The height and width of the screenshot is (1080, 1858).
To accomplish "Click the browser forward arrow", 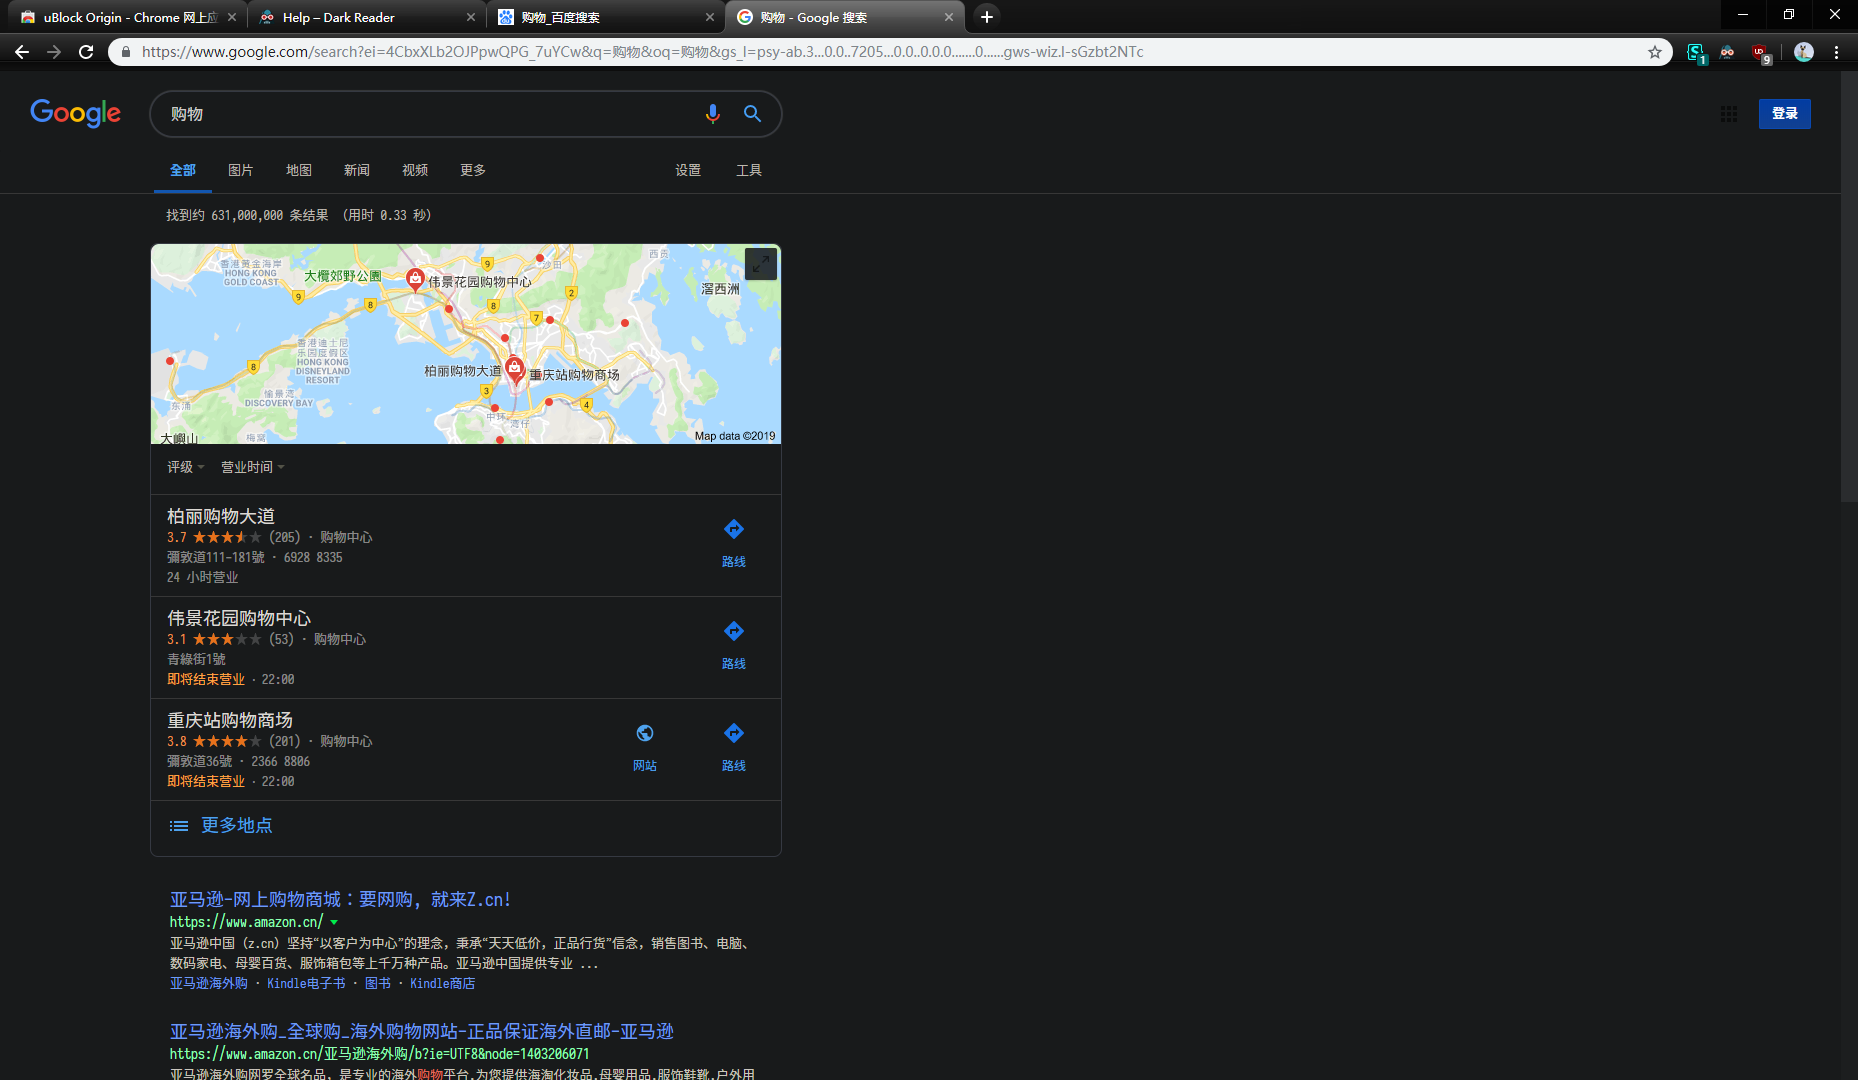I will 54,52.
